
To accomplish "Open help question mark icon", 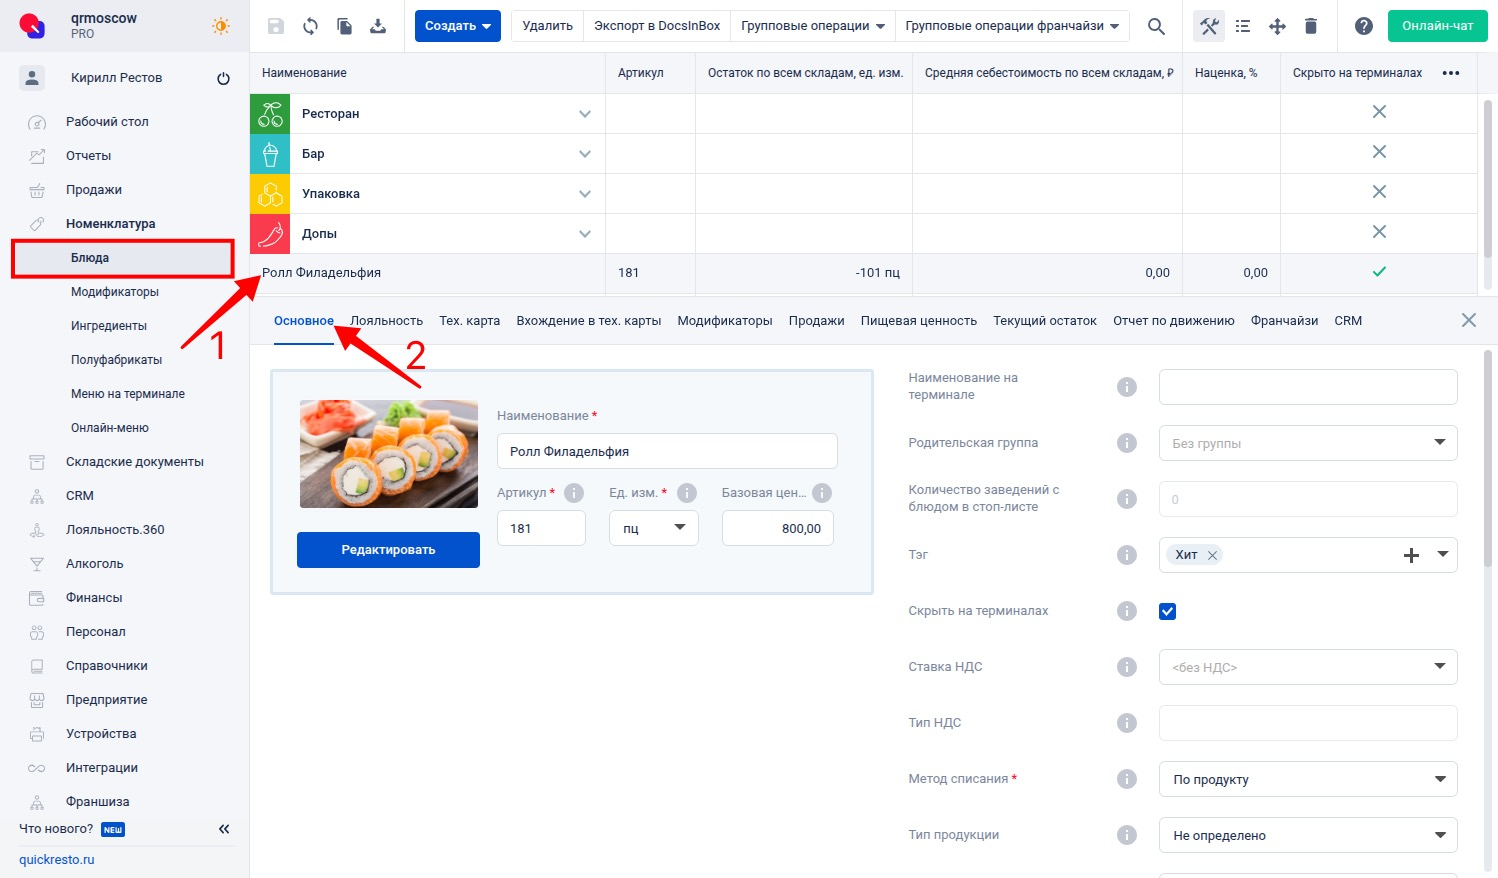I will tap(1363, 26).
